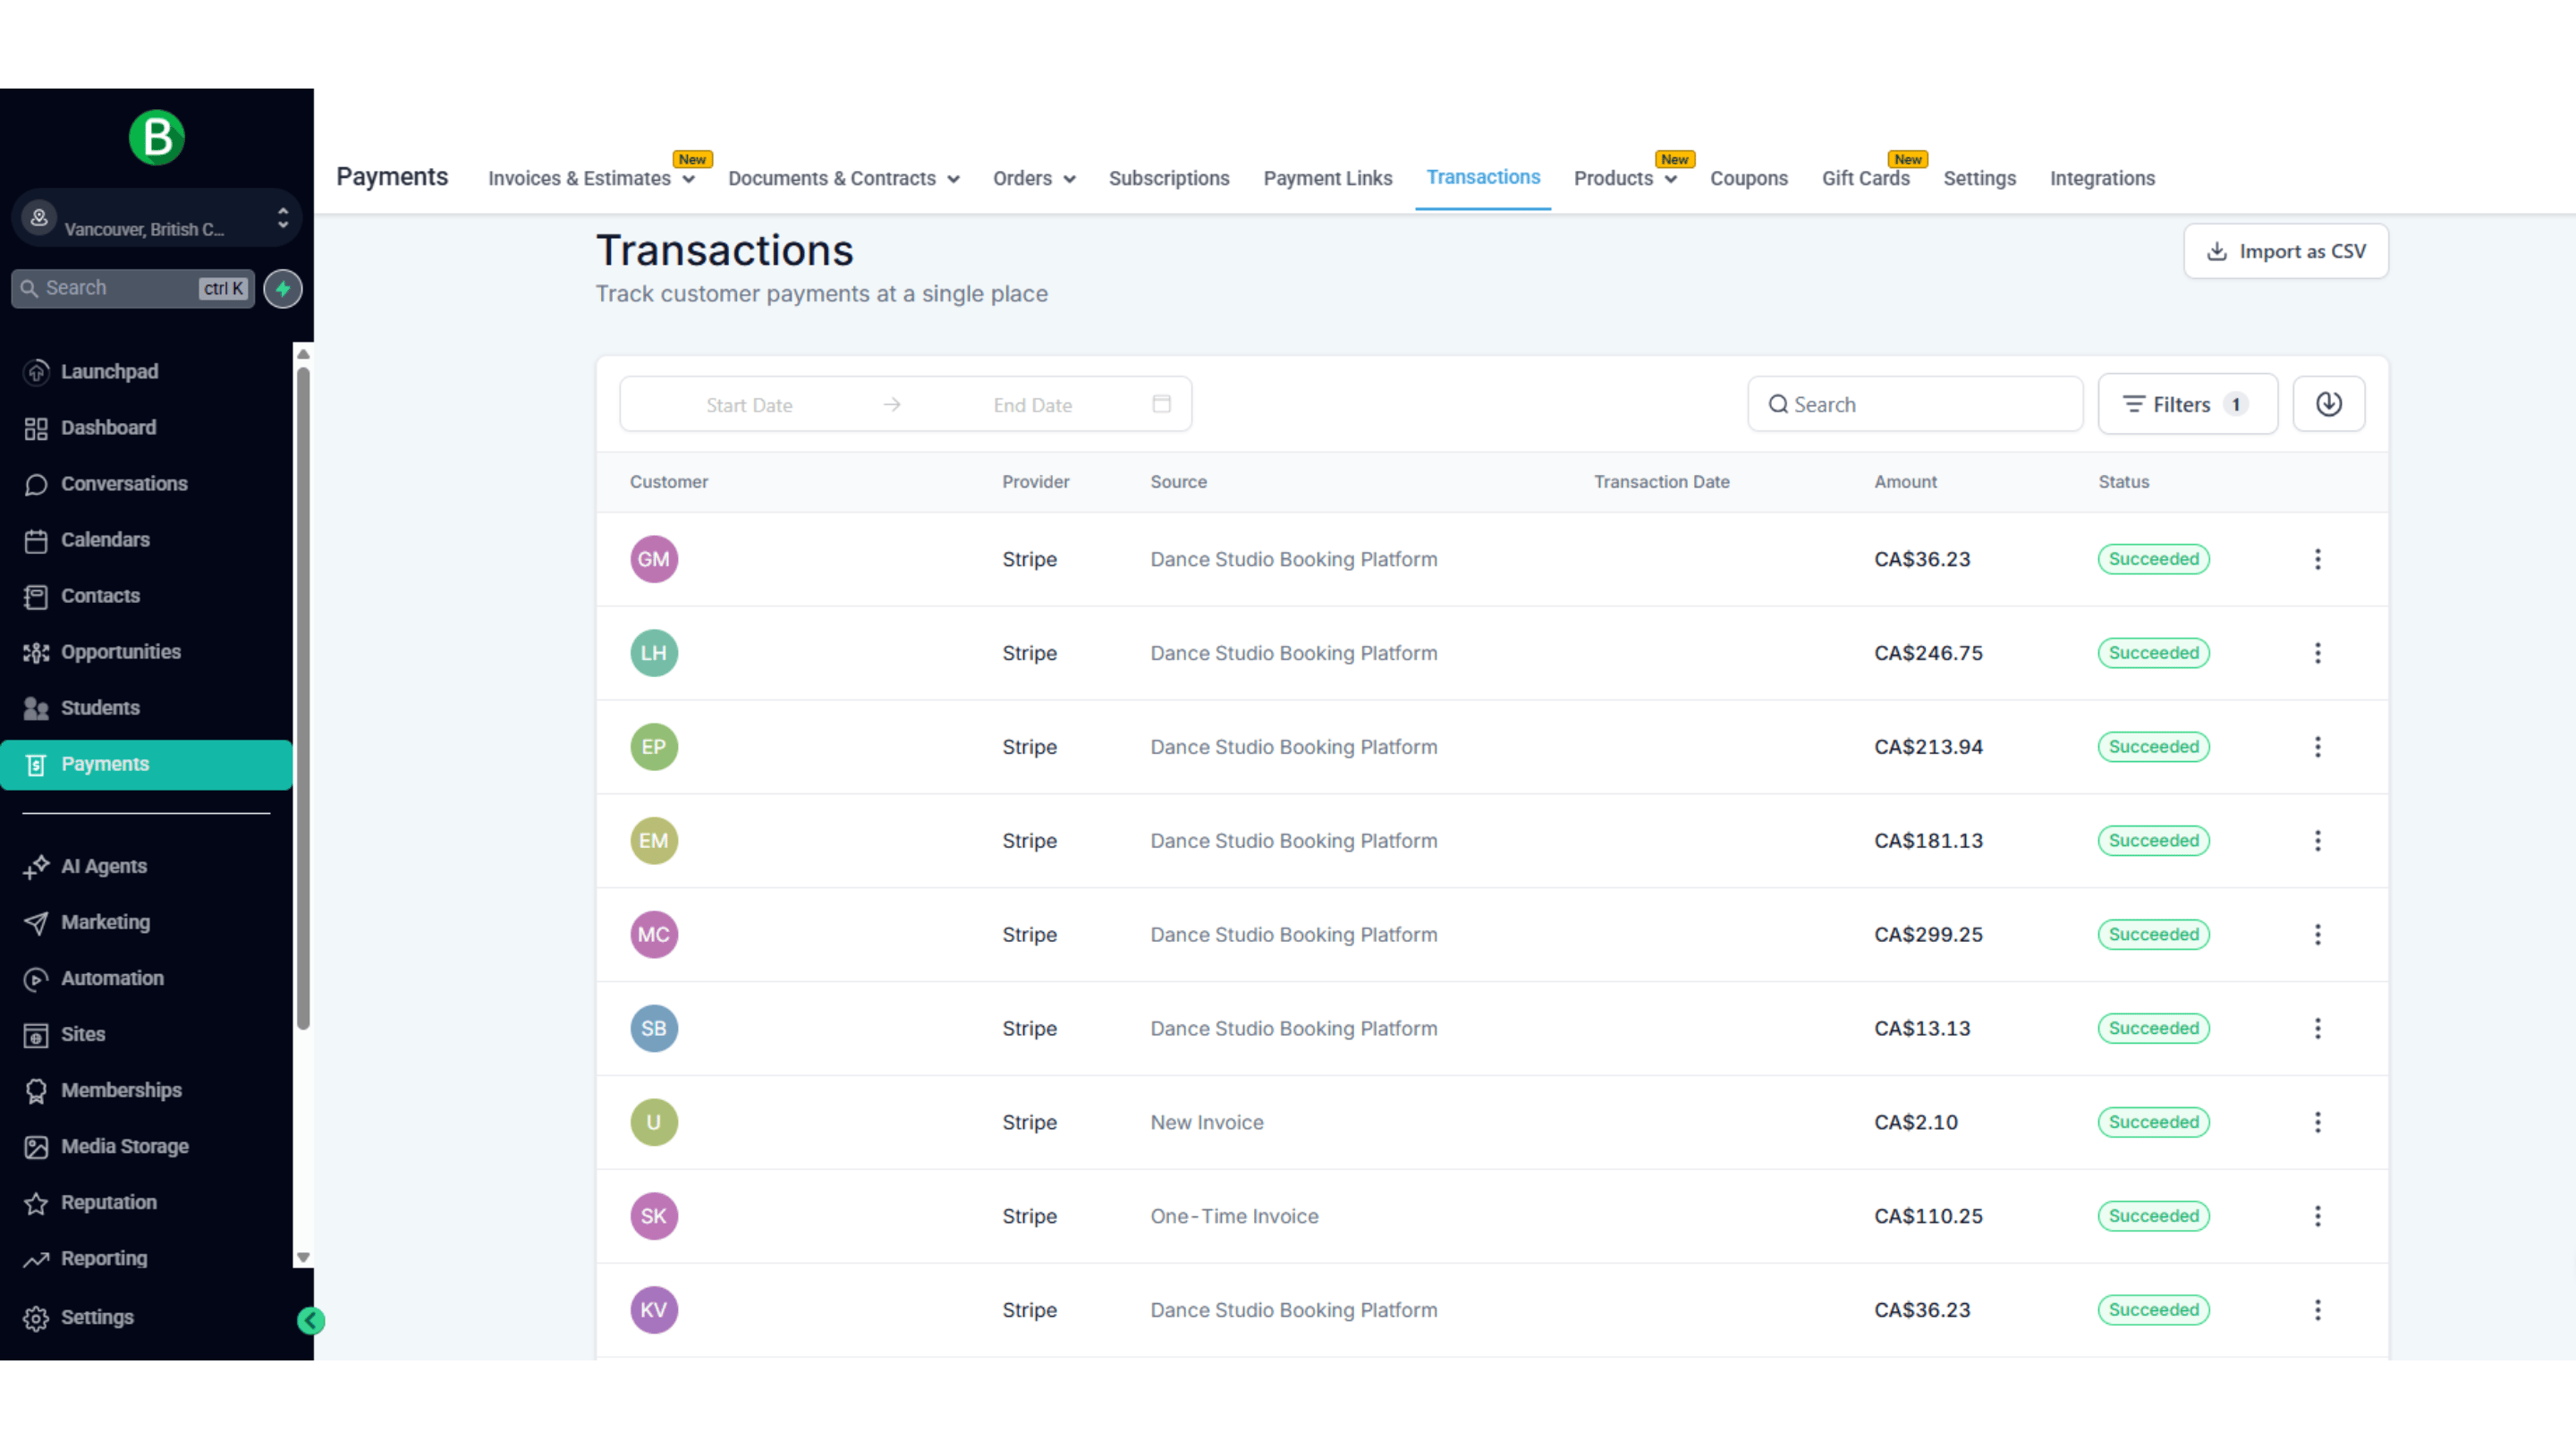
Task: Collapse the sidebar using the green chevron
Action: click(x=310, y=1320)
